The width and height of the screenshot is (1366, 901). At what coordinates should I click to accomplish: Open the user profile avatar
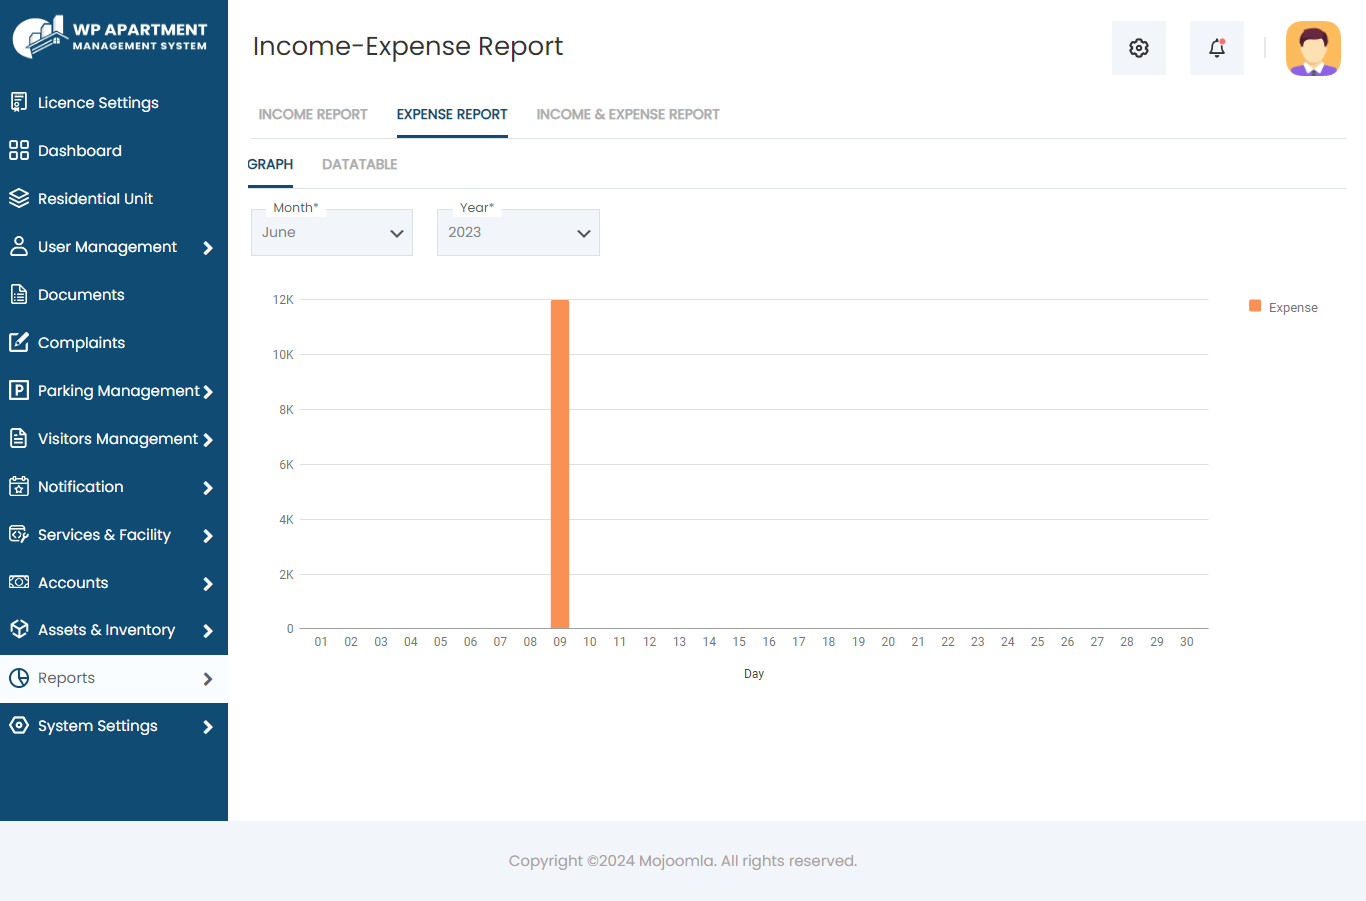click(x=1313, y=48)
